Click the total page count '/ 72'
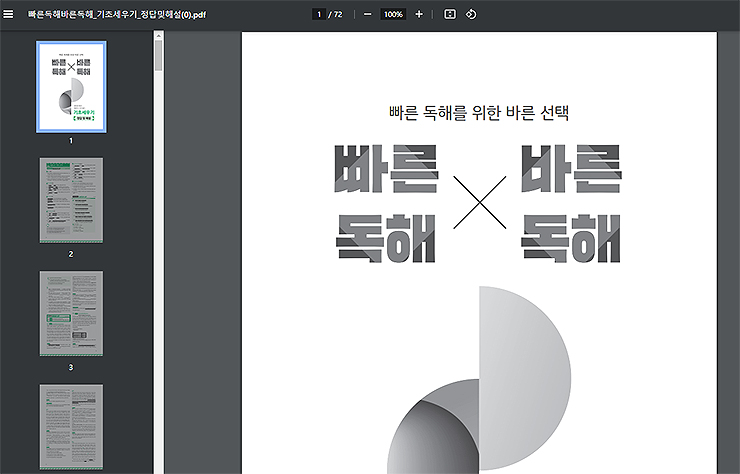This screenshot has height=474, width=740. pos(336,14)
